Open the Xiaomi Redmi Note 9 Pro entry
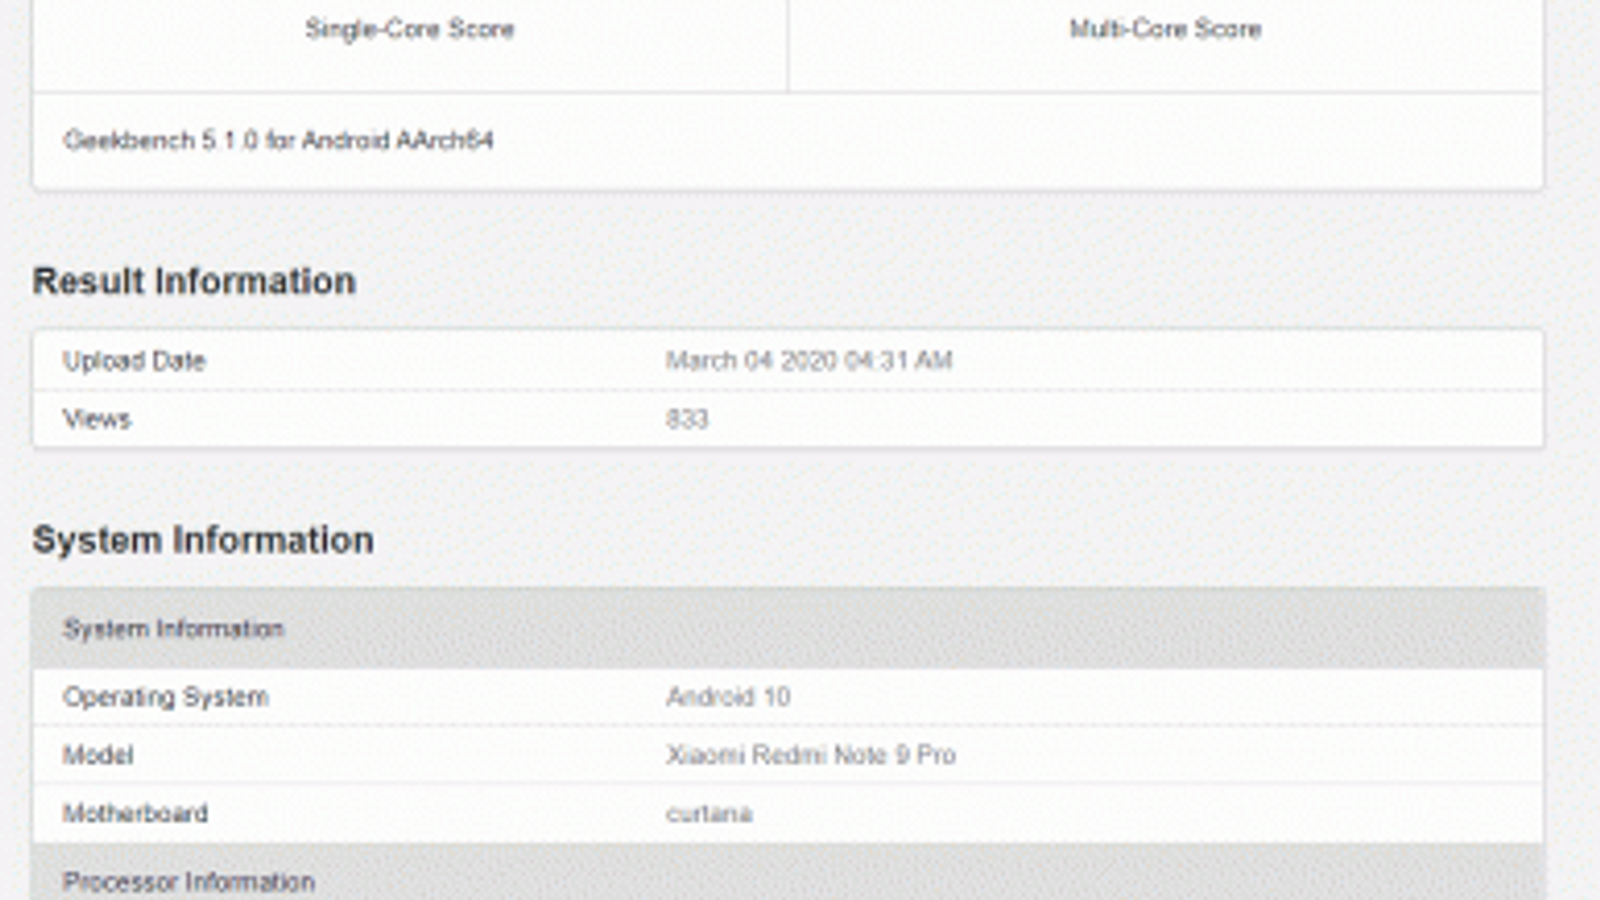Screen dimensions: 1600x900 (811, 755)
